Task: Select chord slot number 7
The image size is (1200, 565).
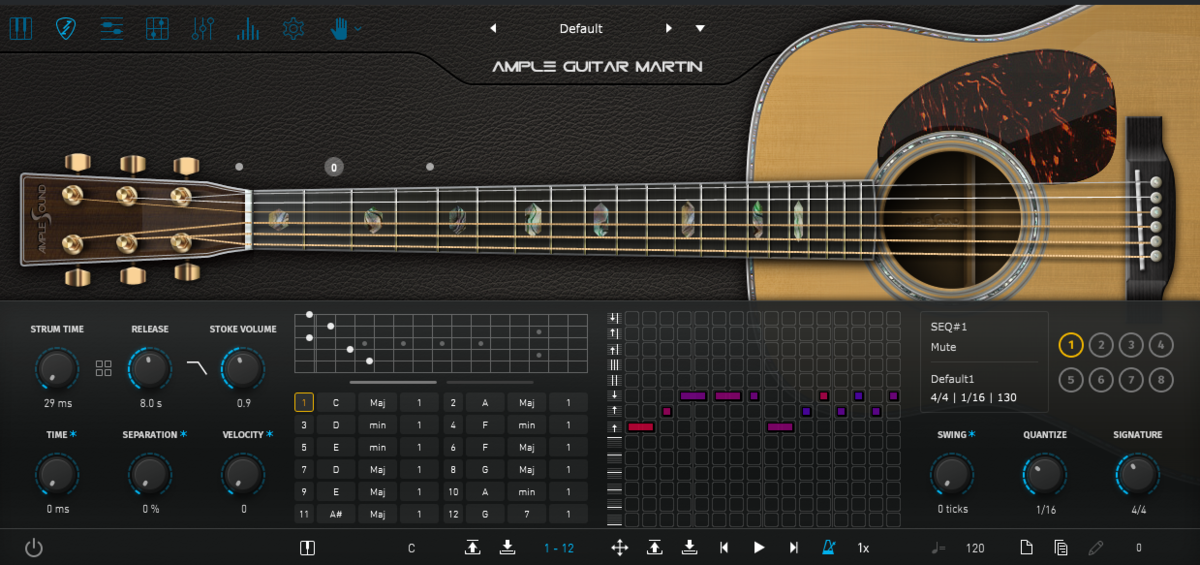Action: [x=304, y=469]
